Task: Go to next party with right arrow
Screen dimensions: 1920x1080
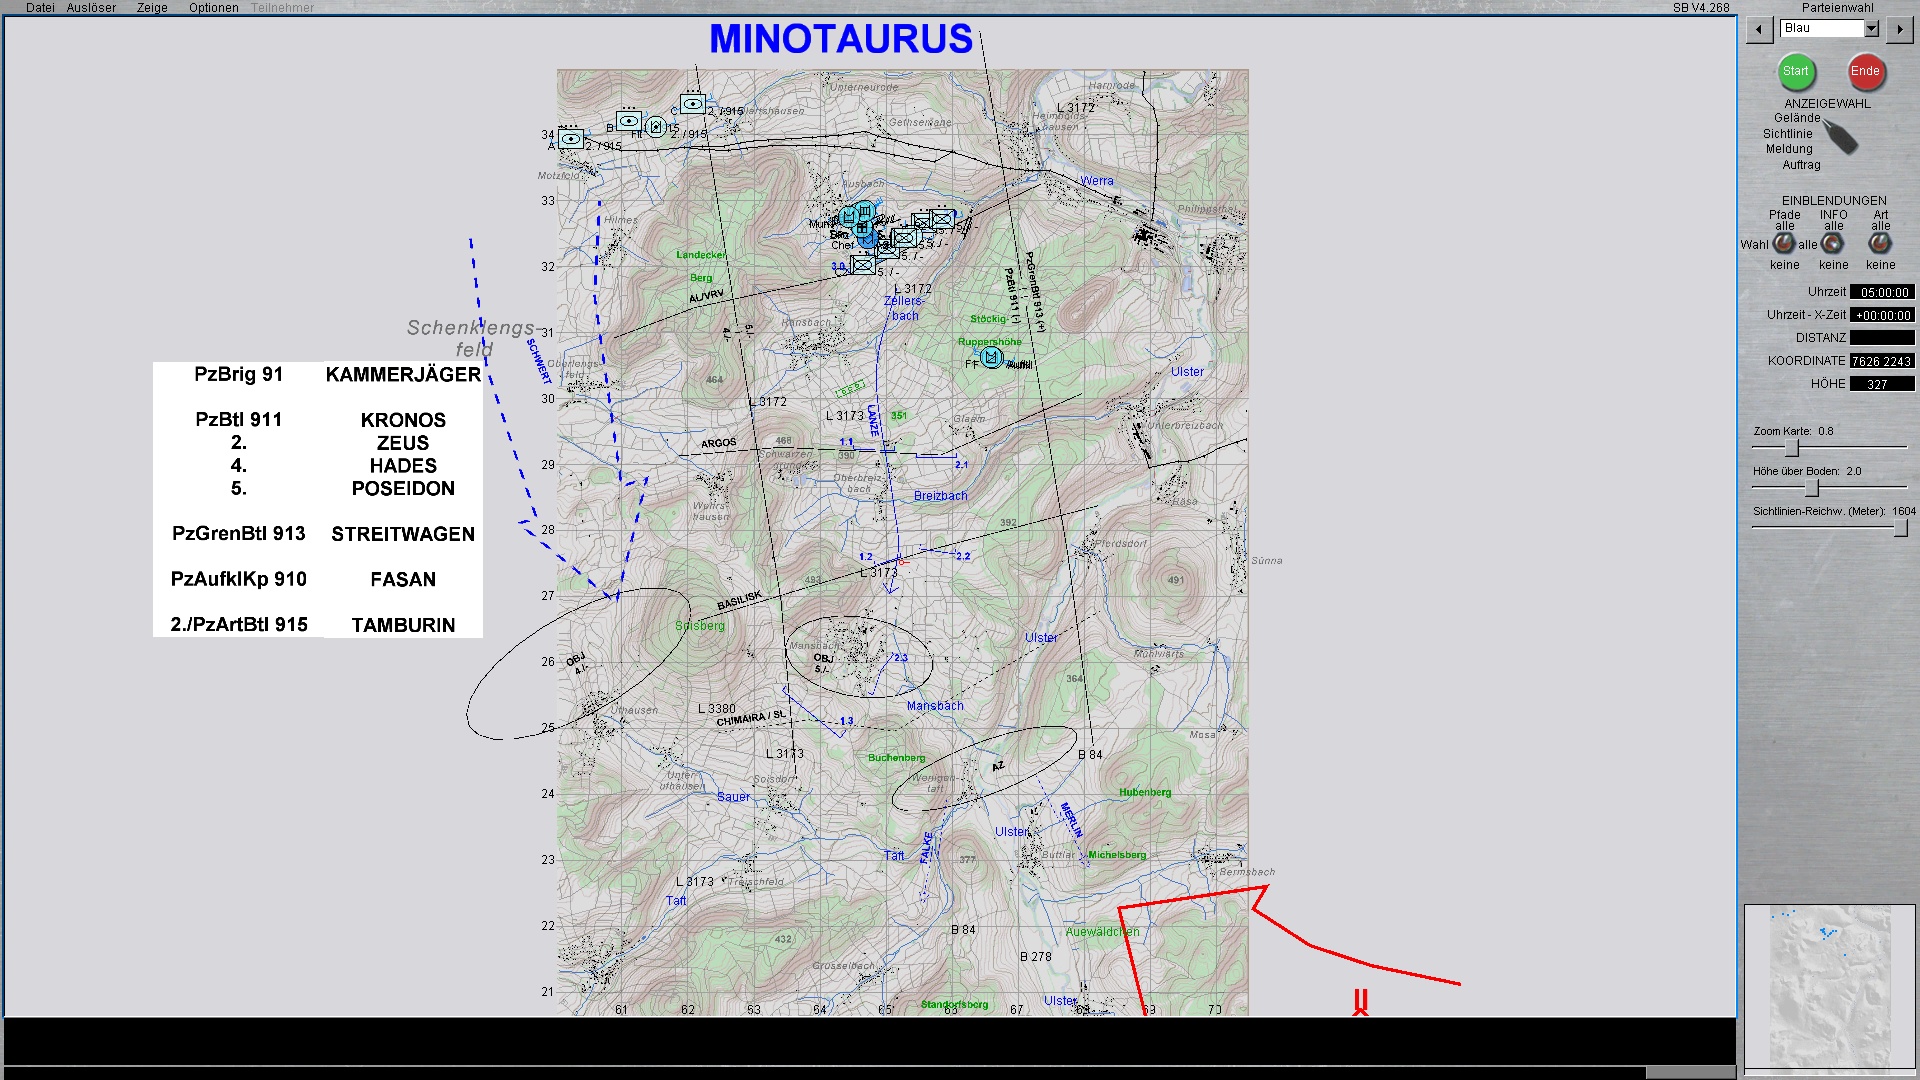Action: (1899, 29)
